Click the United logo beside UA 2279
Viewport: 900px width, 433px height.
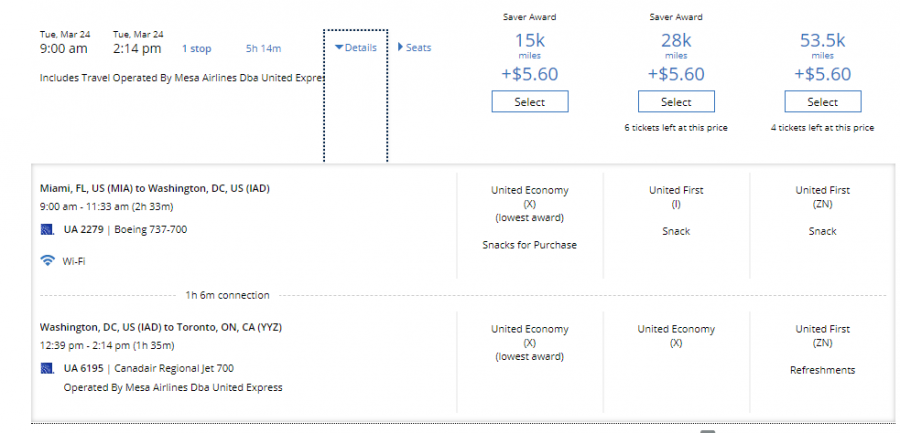46,230
